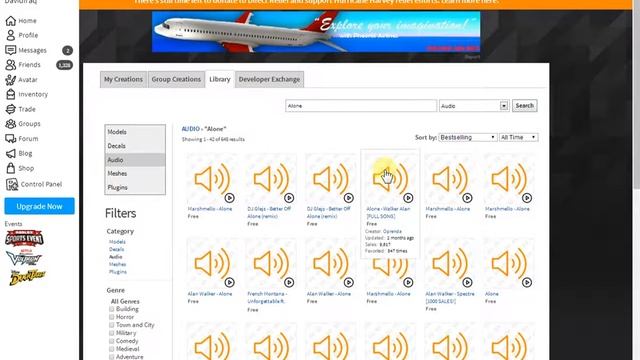The height and width of the screenshot is (360, 640).
Task: Select Plugins in the category list box
Action: tap(135, 187)
